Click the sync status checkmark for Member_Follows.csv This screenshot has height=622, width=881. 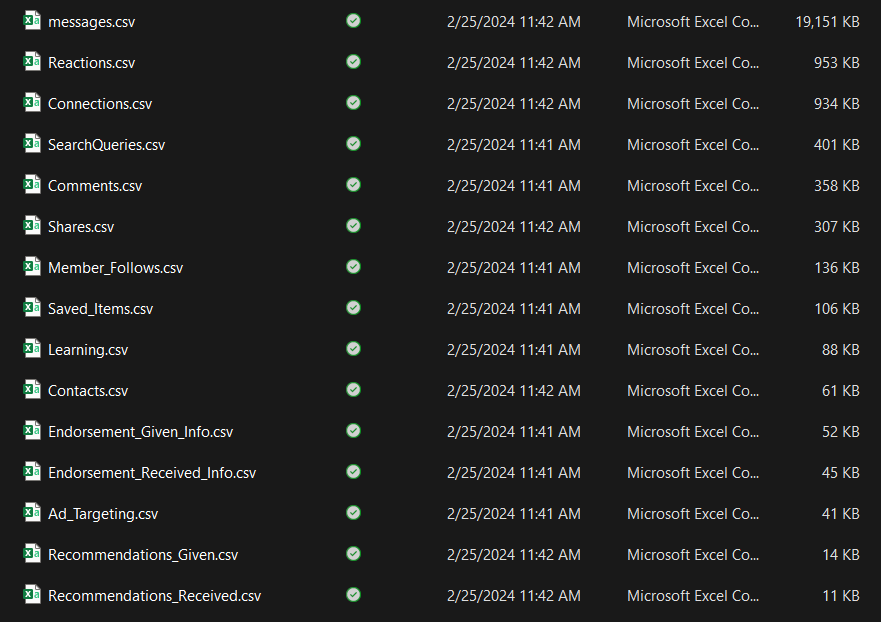tap(353, 267)
